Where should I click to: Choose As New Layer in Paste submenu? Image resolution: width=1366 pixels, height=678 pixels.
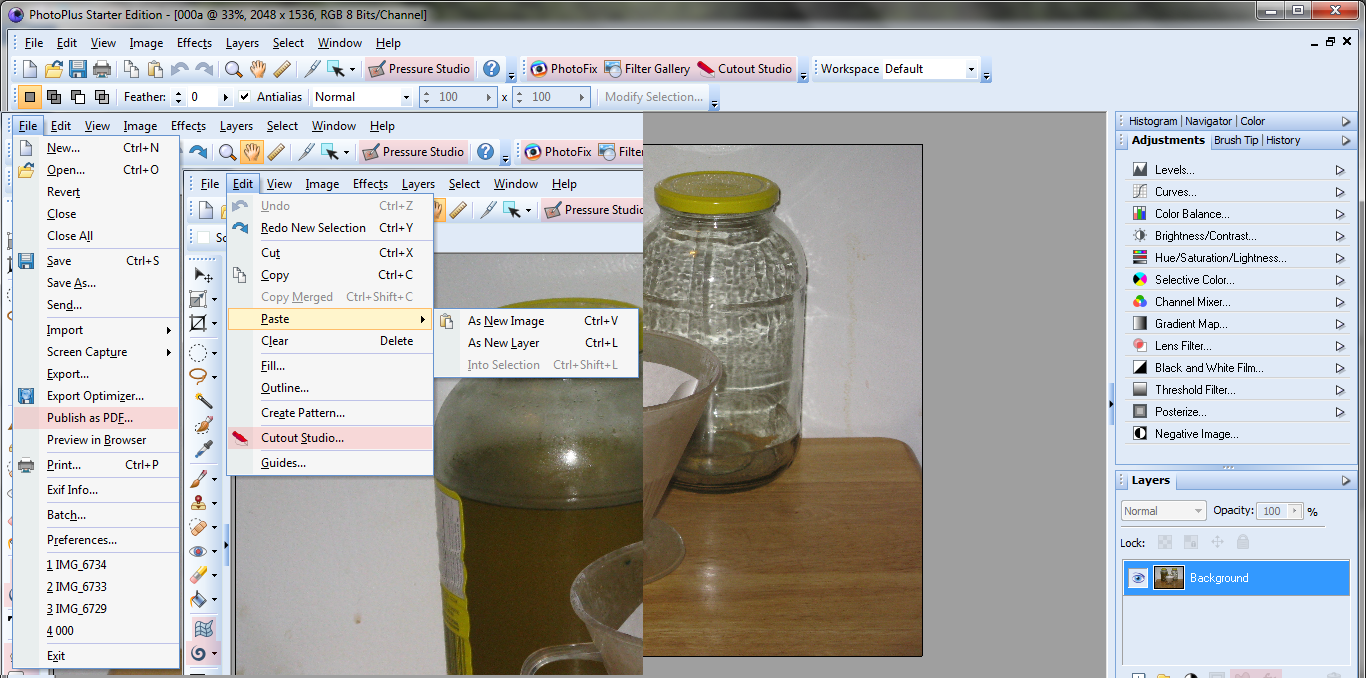tap(537, 343)
